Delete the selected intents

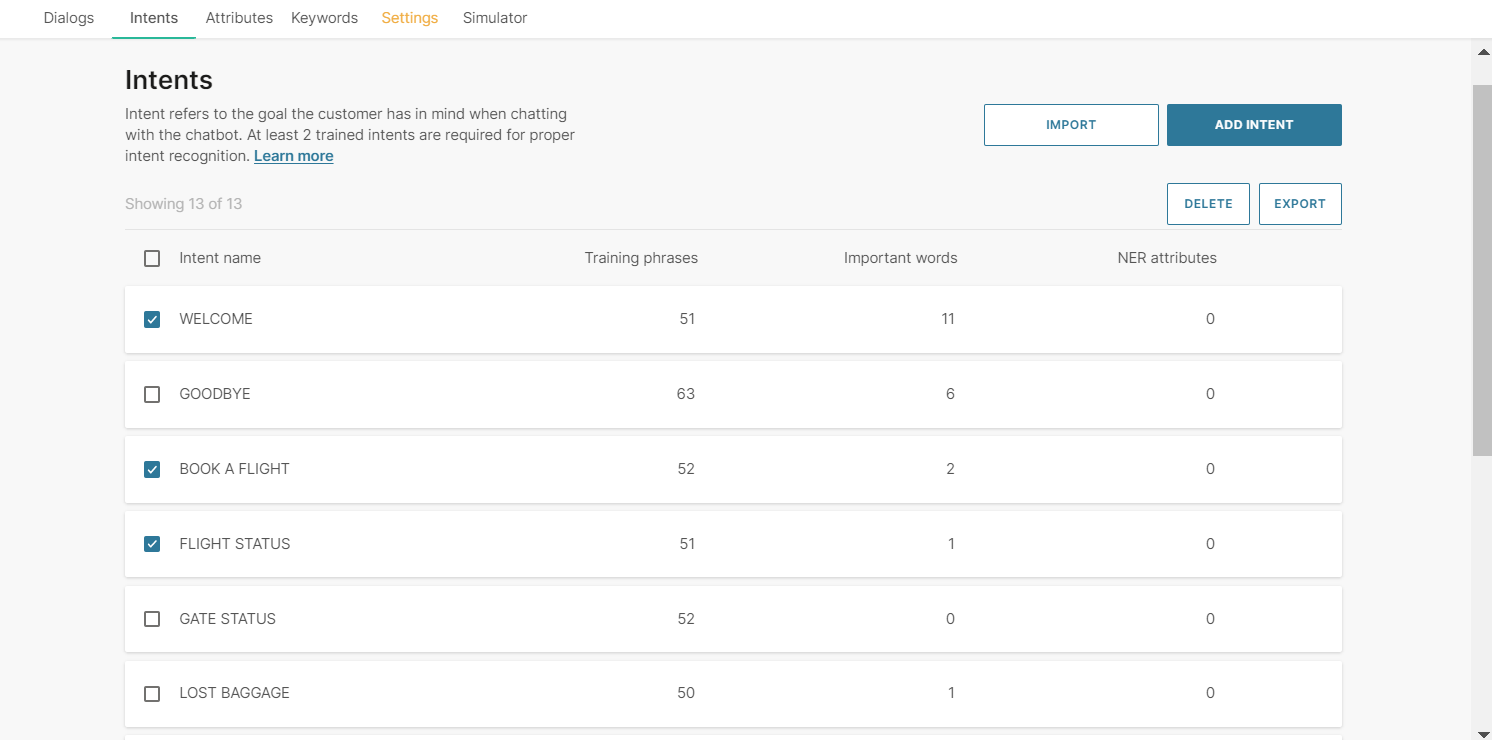[1207, 204]
